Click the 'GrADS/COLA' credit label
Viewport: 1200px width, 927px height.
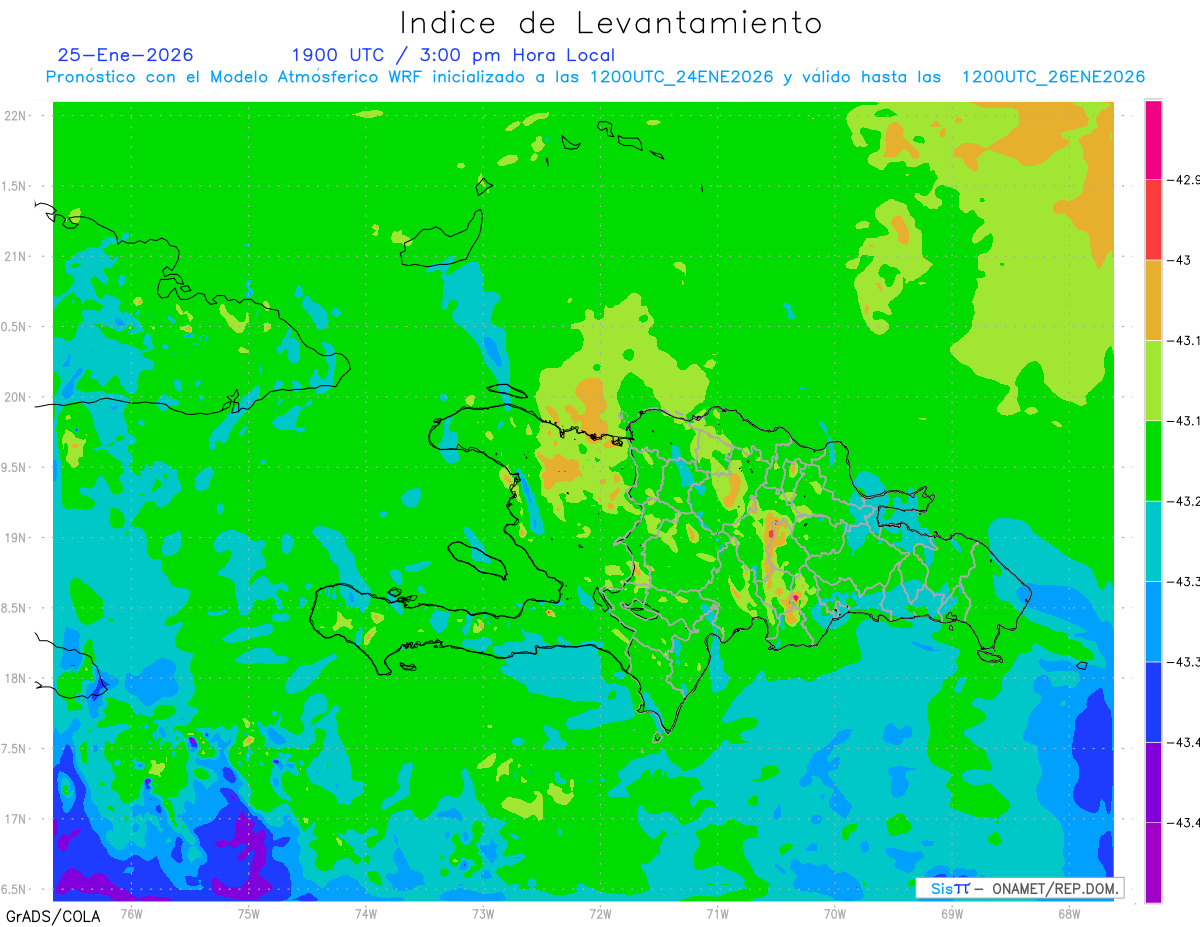point(53,915)
